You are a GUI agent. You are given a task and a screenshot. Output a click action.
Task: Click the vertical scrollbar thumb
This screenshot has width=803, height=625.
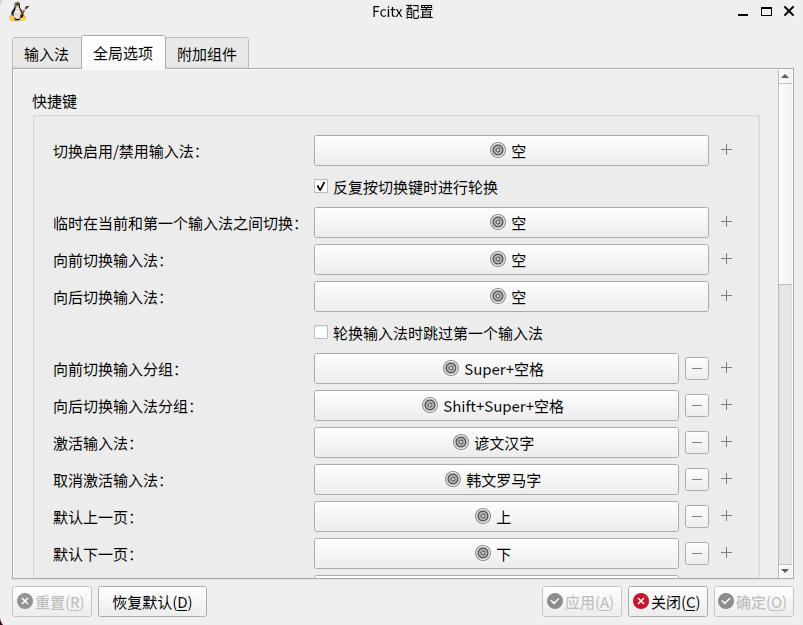point(785,182)
